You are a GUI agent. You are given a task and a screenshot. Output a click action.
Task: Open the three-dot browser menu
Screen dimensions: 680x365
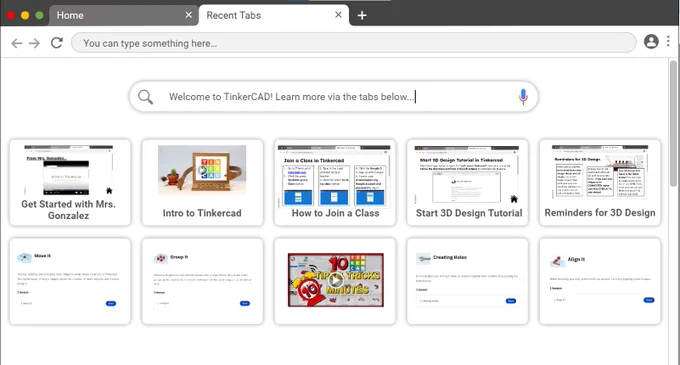[668, 41]
